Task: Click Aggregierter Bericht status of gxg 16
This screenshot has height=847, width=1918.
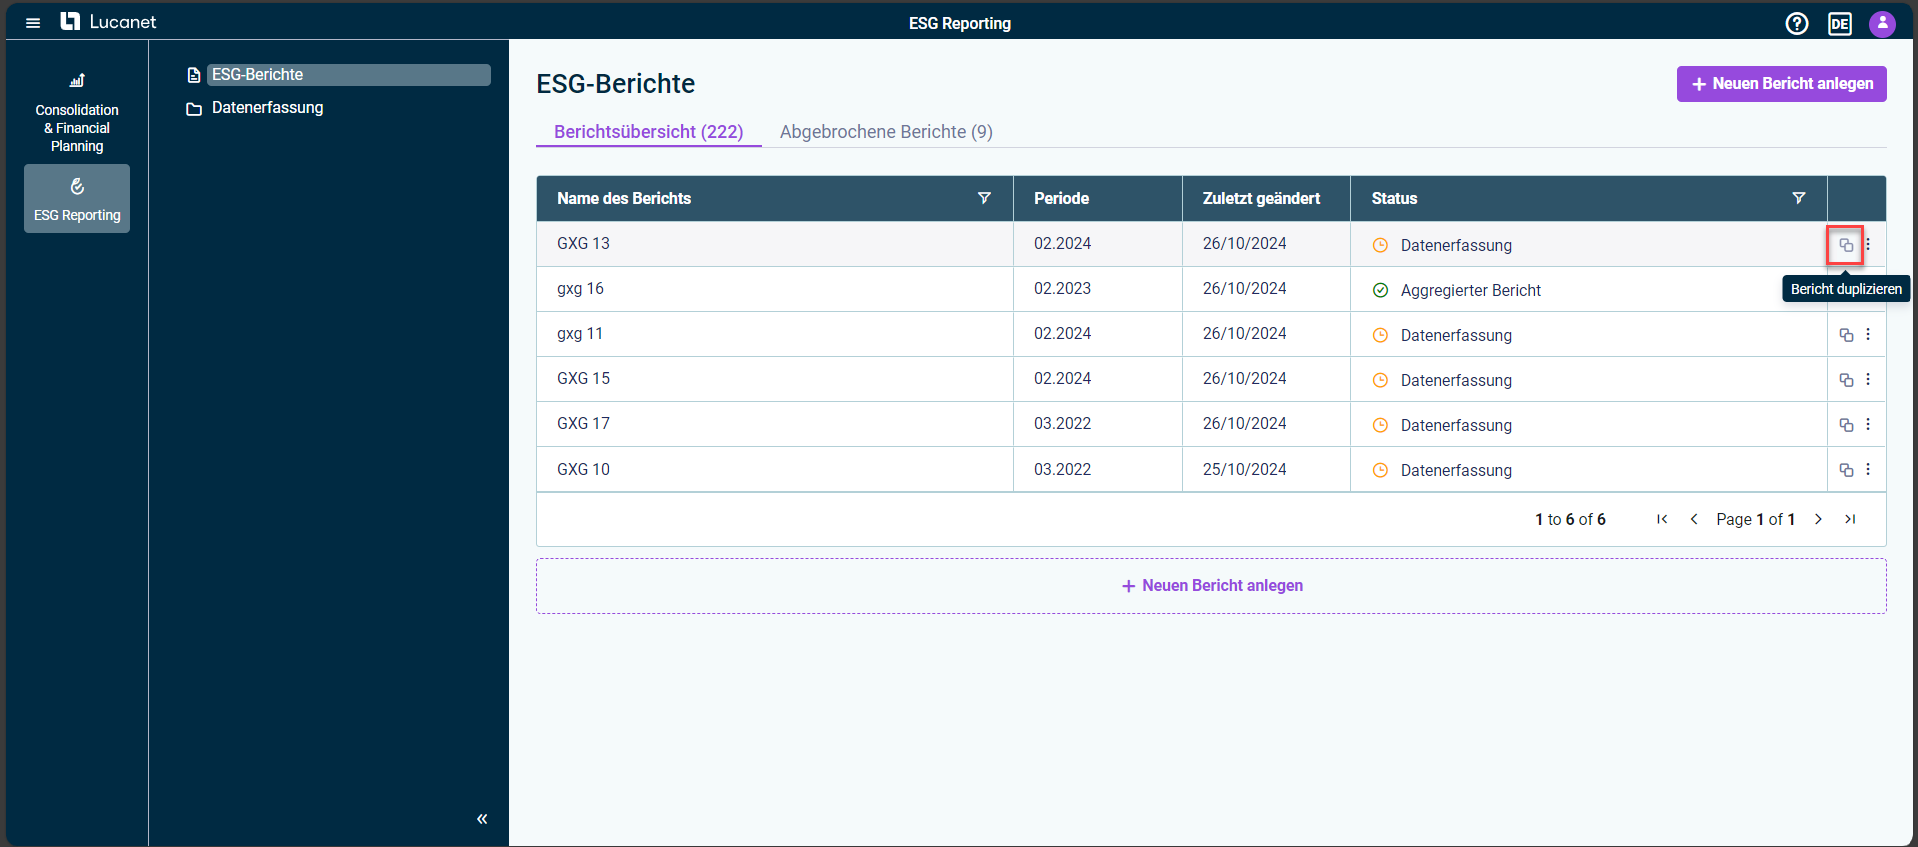Action: pyautogui.click(x=1470, y=290)
